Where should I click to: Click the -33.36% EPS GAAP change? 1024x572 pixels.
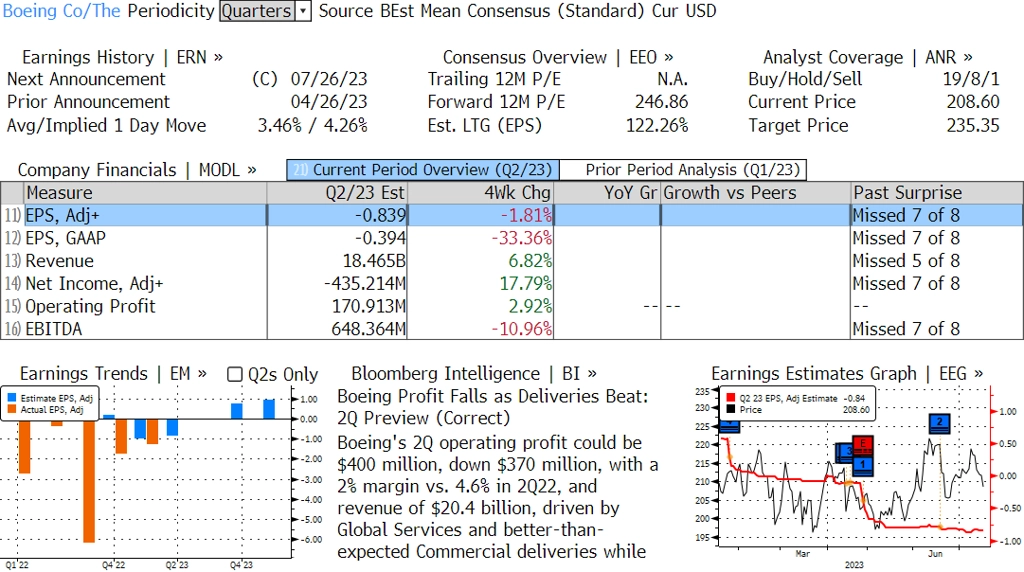[522, 238]
